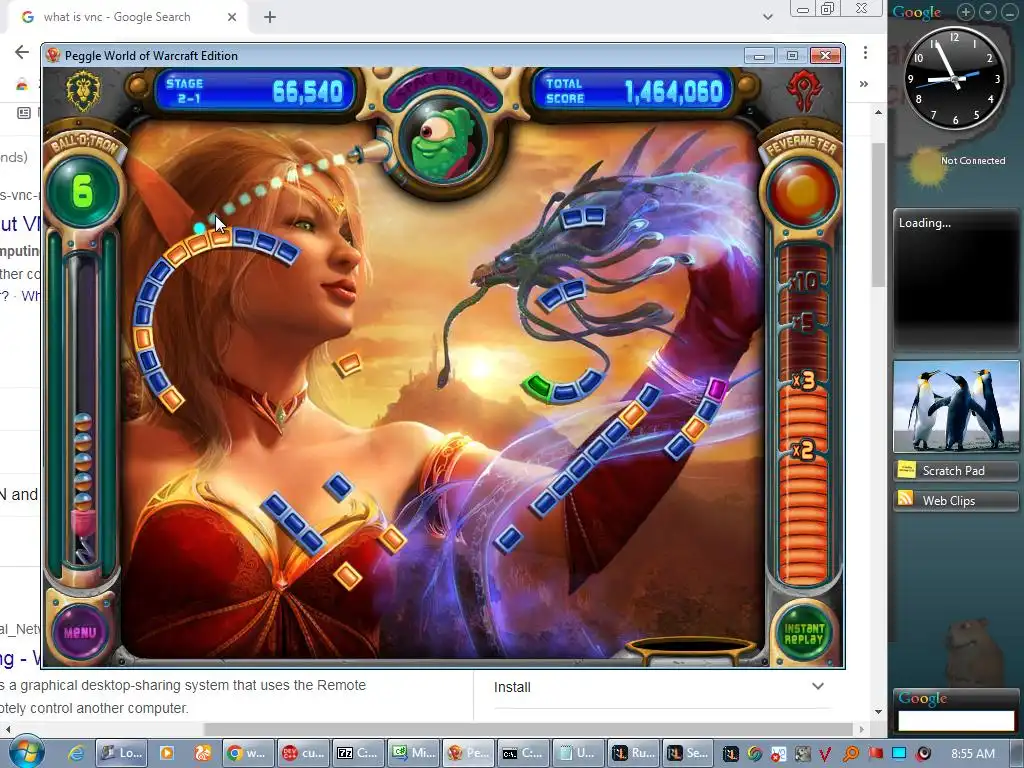This screenshot has width=1024, height=768.
Task: Click the cyan monitor tray icon
Action: pyautogui.click(x=899, y=753)
